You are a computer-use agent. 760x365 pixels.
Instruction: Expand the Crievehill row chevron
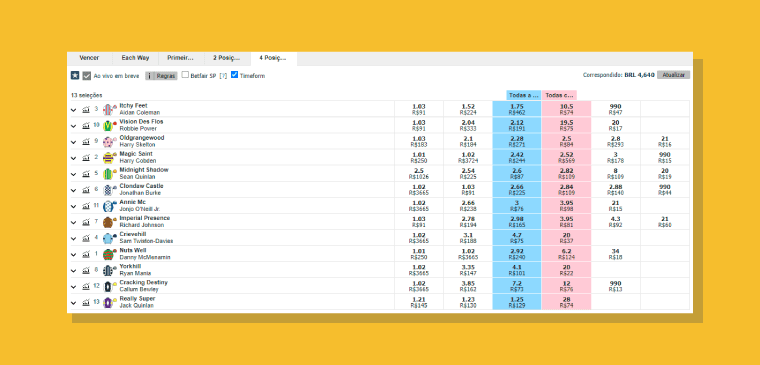[x=74, y=238]
